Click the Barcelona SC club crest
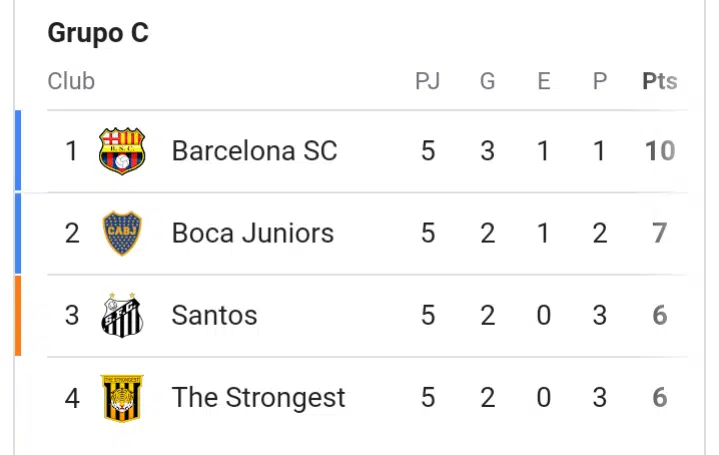 point(122,151)
